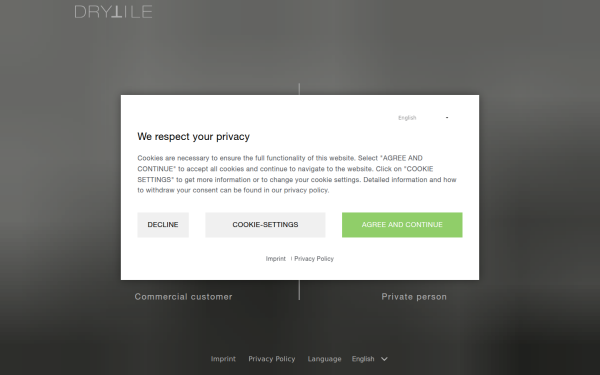Image resolution: width=600 pixels, height=375 pixels.
Task: Open the footer Imprint link
Action: pos(223,359)
